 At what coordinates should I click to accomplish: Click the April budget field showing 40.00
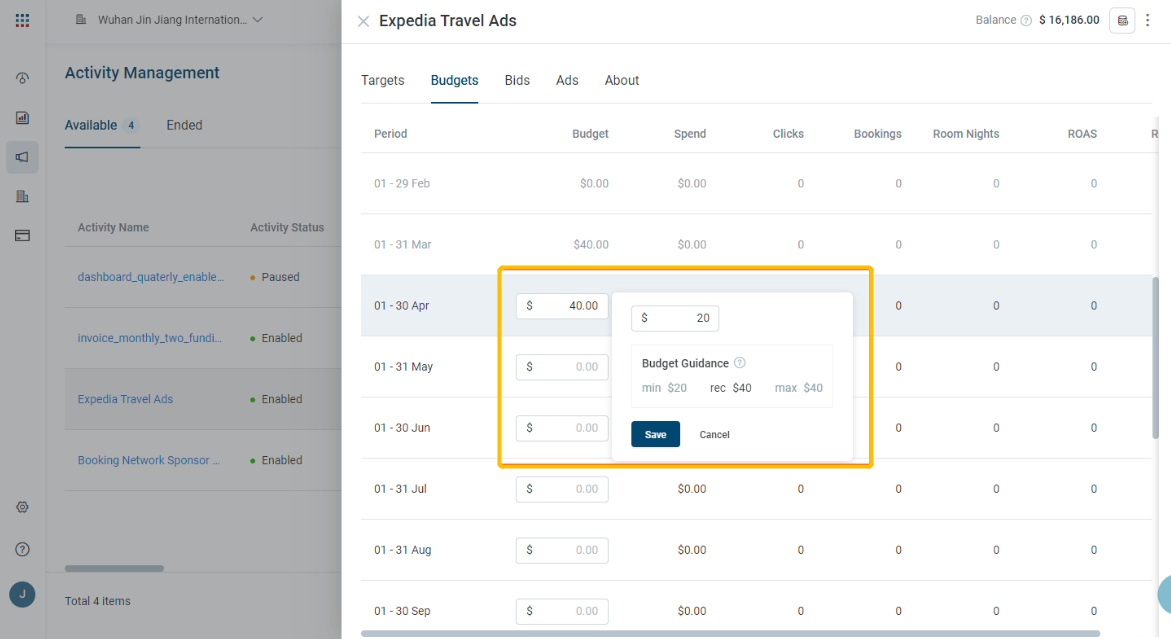point(562,306)
